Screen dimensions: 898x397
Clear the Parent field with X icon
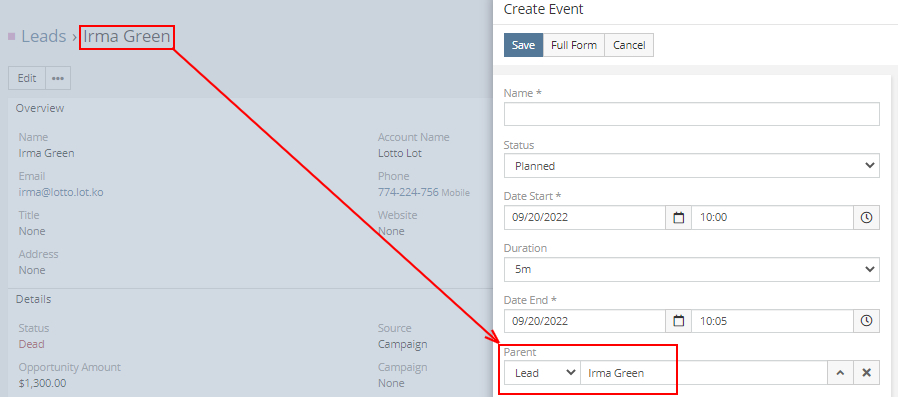867,373
